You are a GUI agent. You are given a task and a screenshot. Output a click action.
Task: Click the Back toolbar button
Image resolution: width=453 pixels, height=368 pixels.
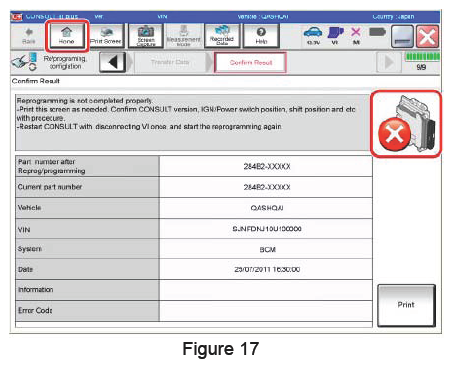coord(29,36)
